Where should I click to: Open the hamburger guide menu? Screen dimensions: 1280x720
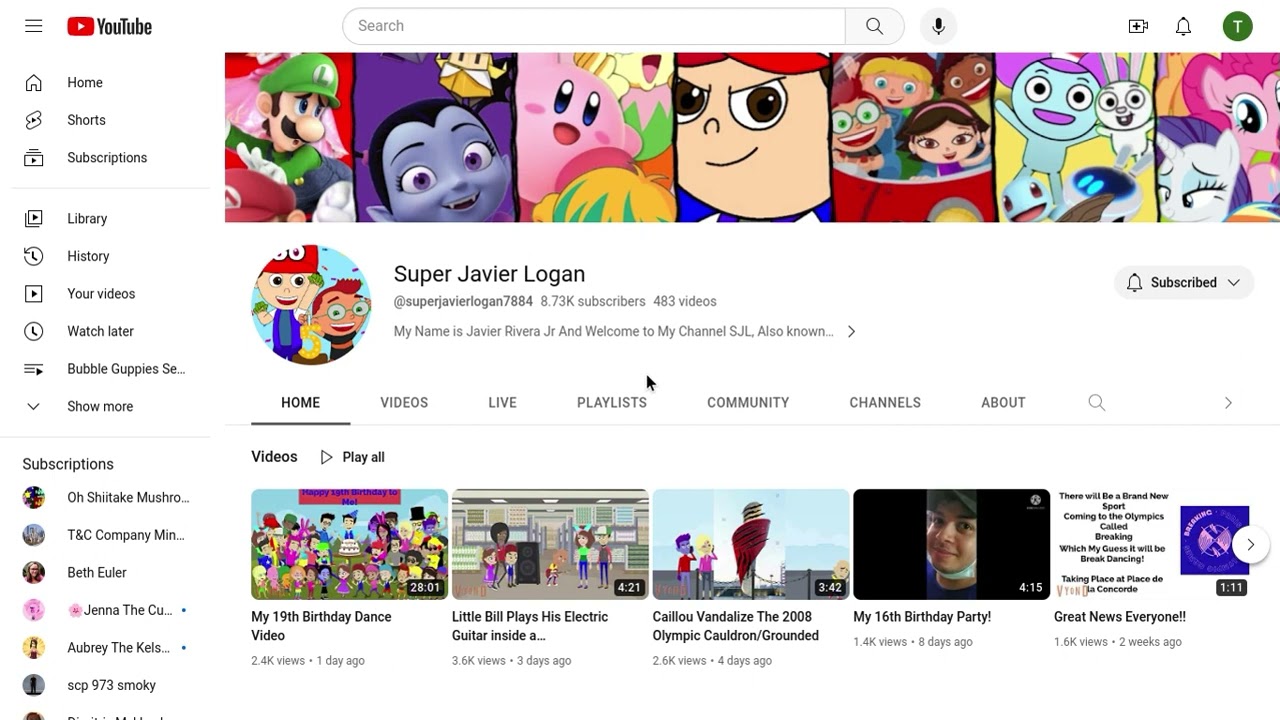click(x=34, y=26)
